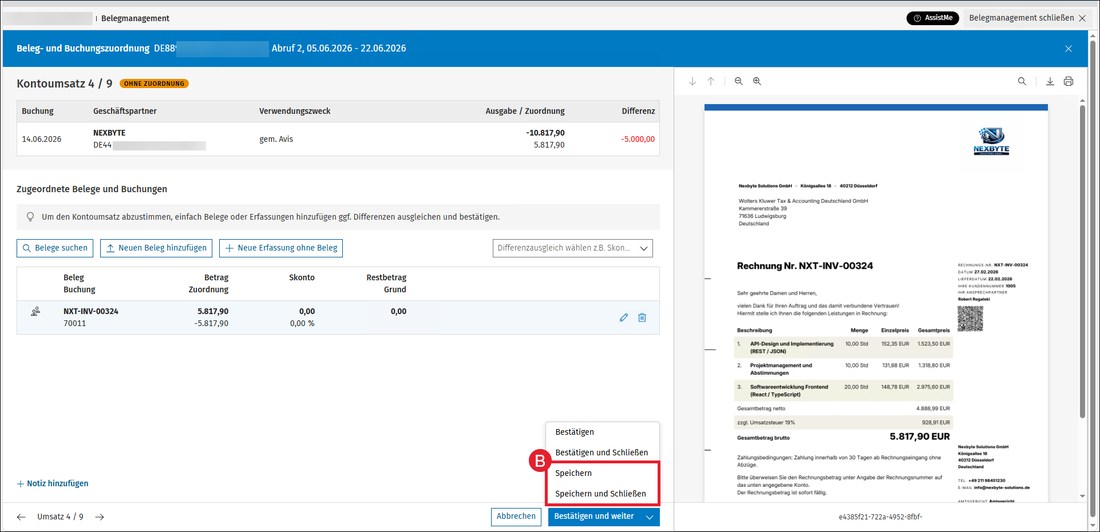Open the AssistMe help pill
Image resolution: width=1100 pixels, height=532 pixels.
pos(932,18)
